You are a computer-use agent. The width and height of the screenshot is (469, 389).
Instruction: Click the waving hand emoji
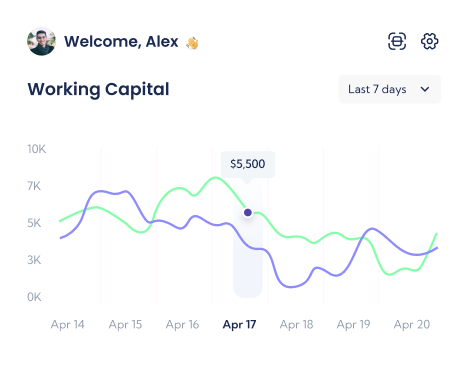(192, 43)
